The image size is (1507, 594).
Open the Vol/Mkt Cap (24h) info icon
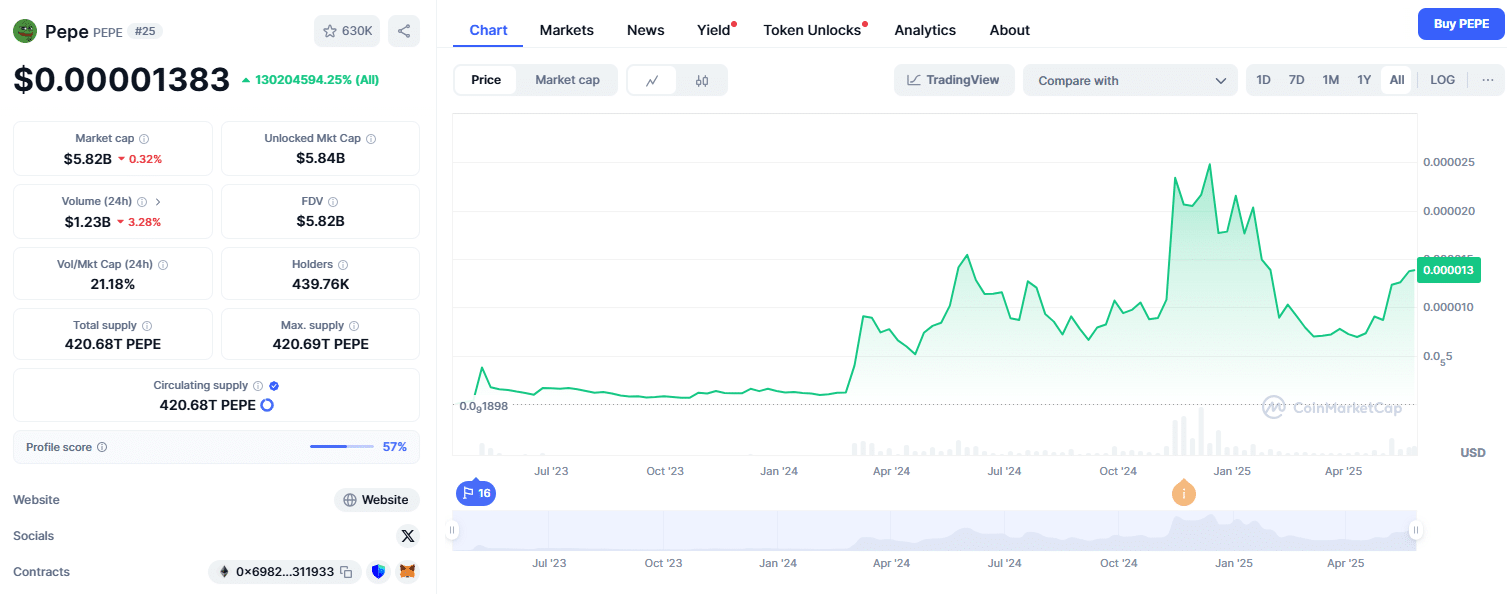[163, 265]
